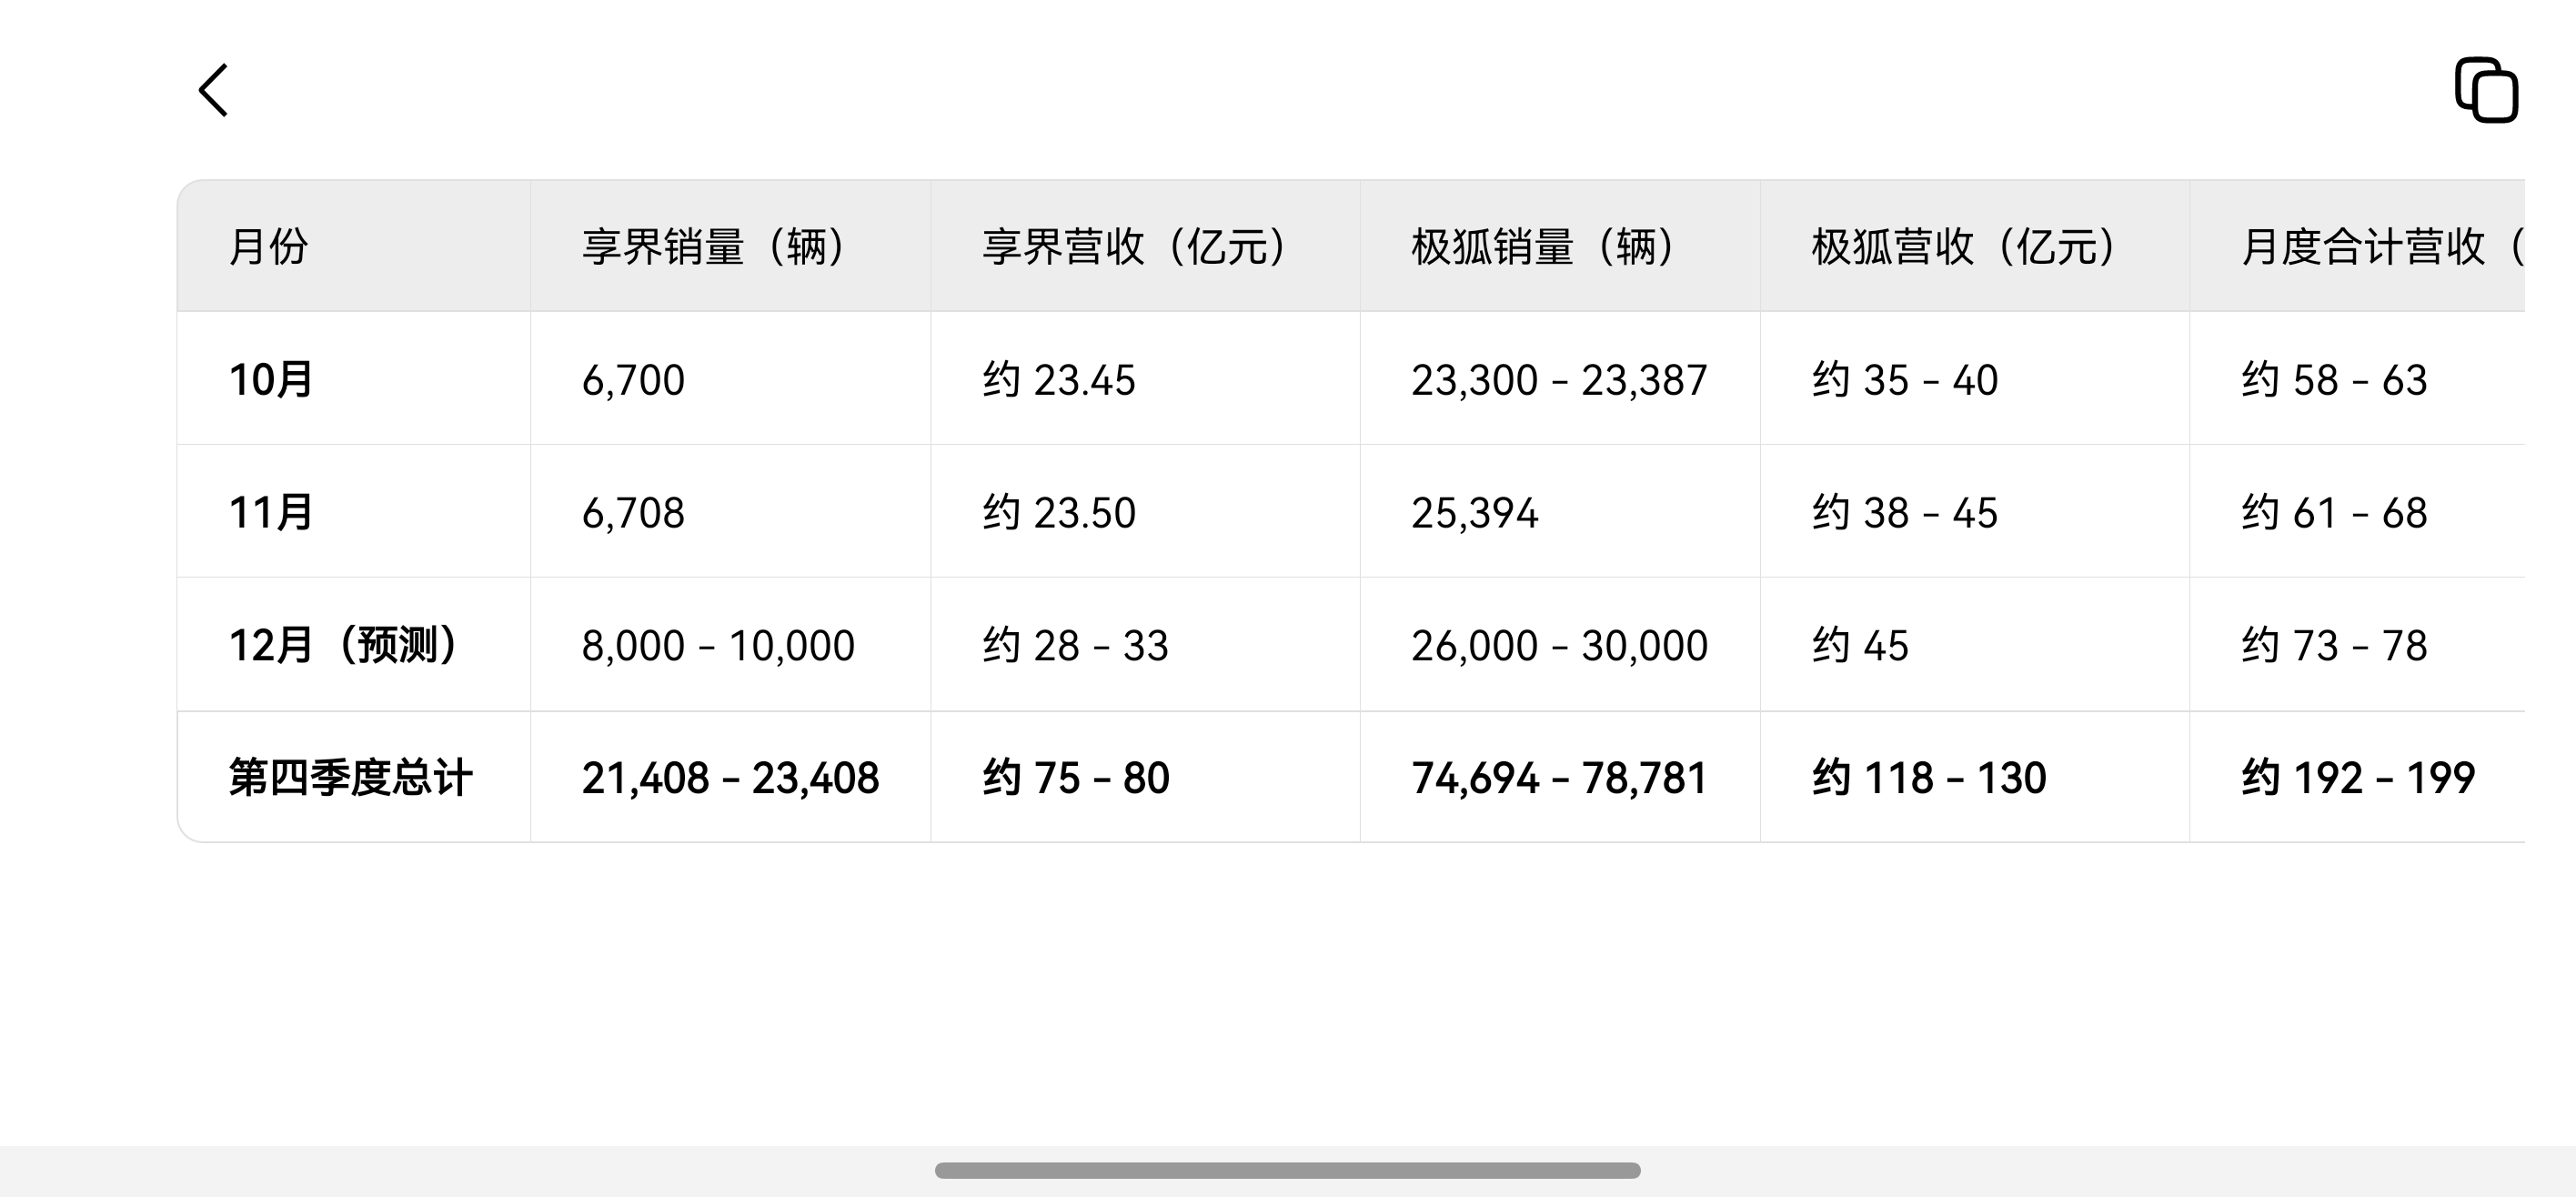Screen dimensions: 2576x1197
Task: Click the 享界销量（辆） header cell
Action: coord(714,247)
